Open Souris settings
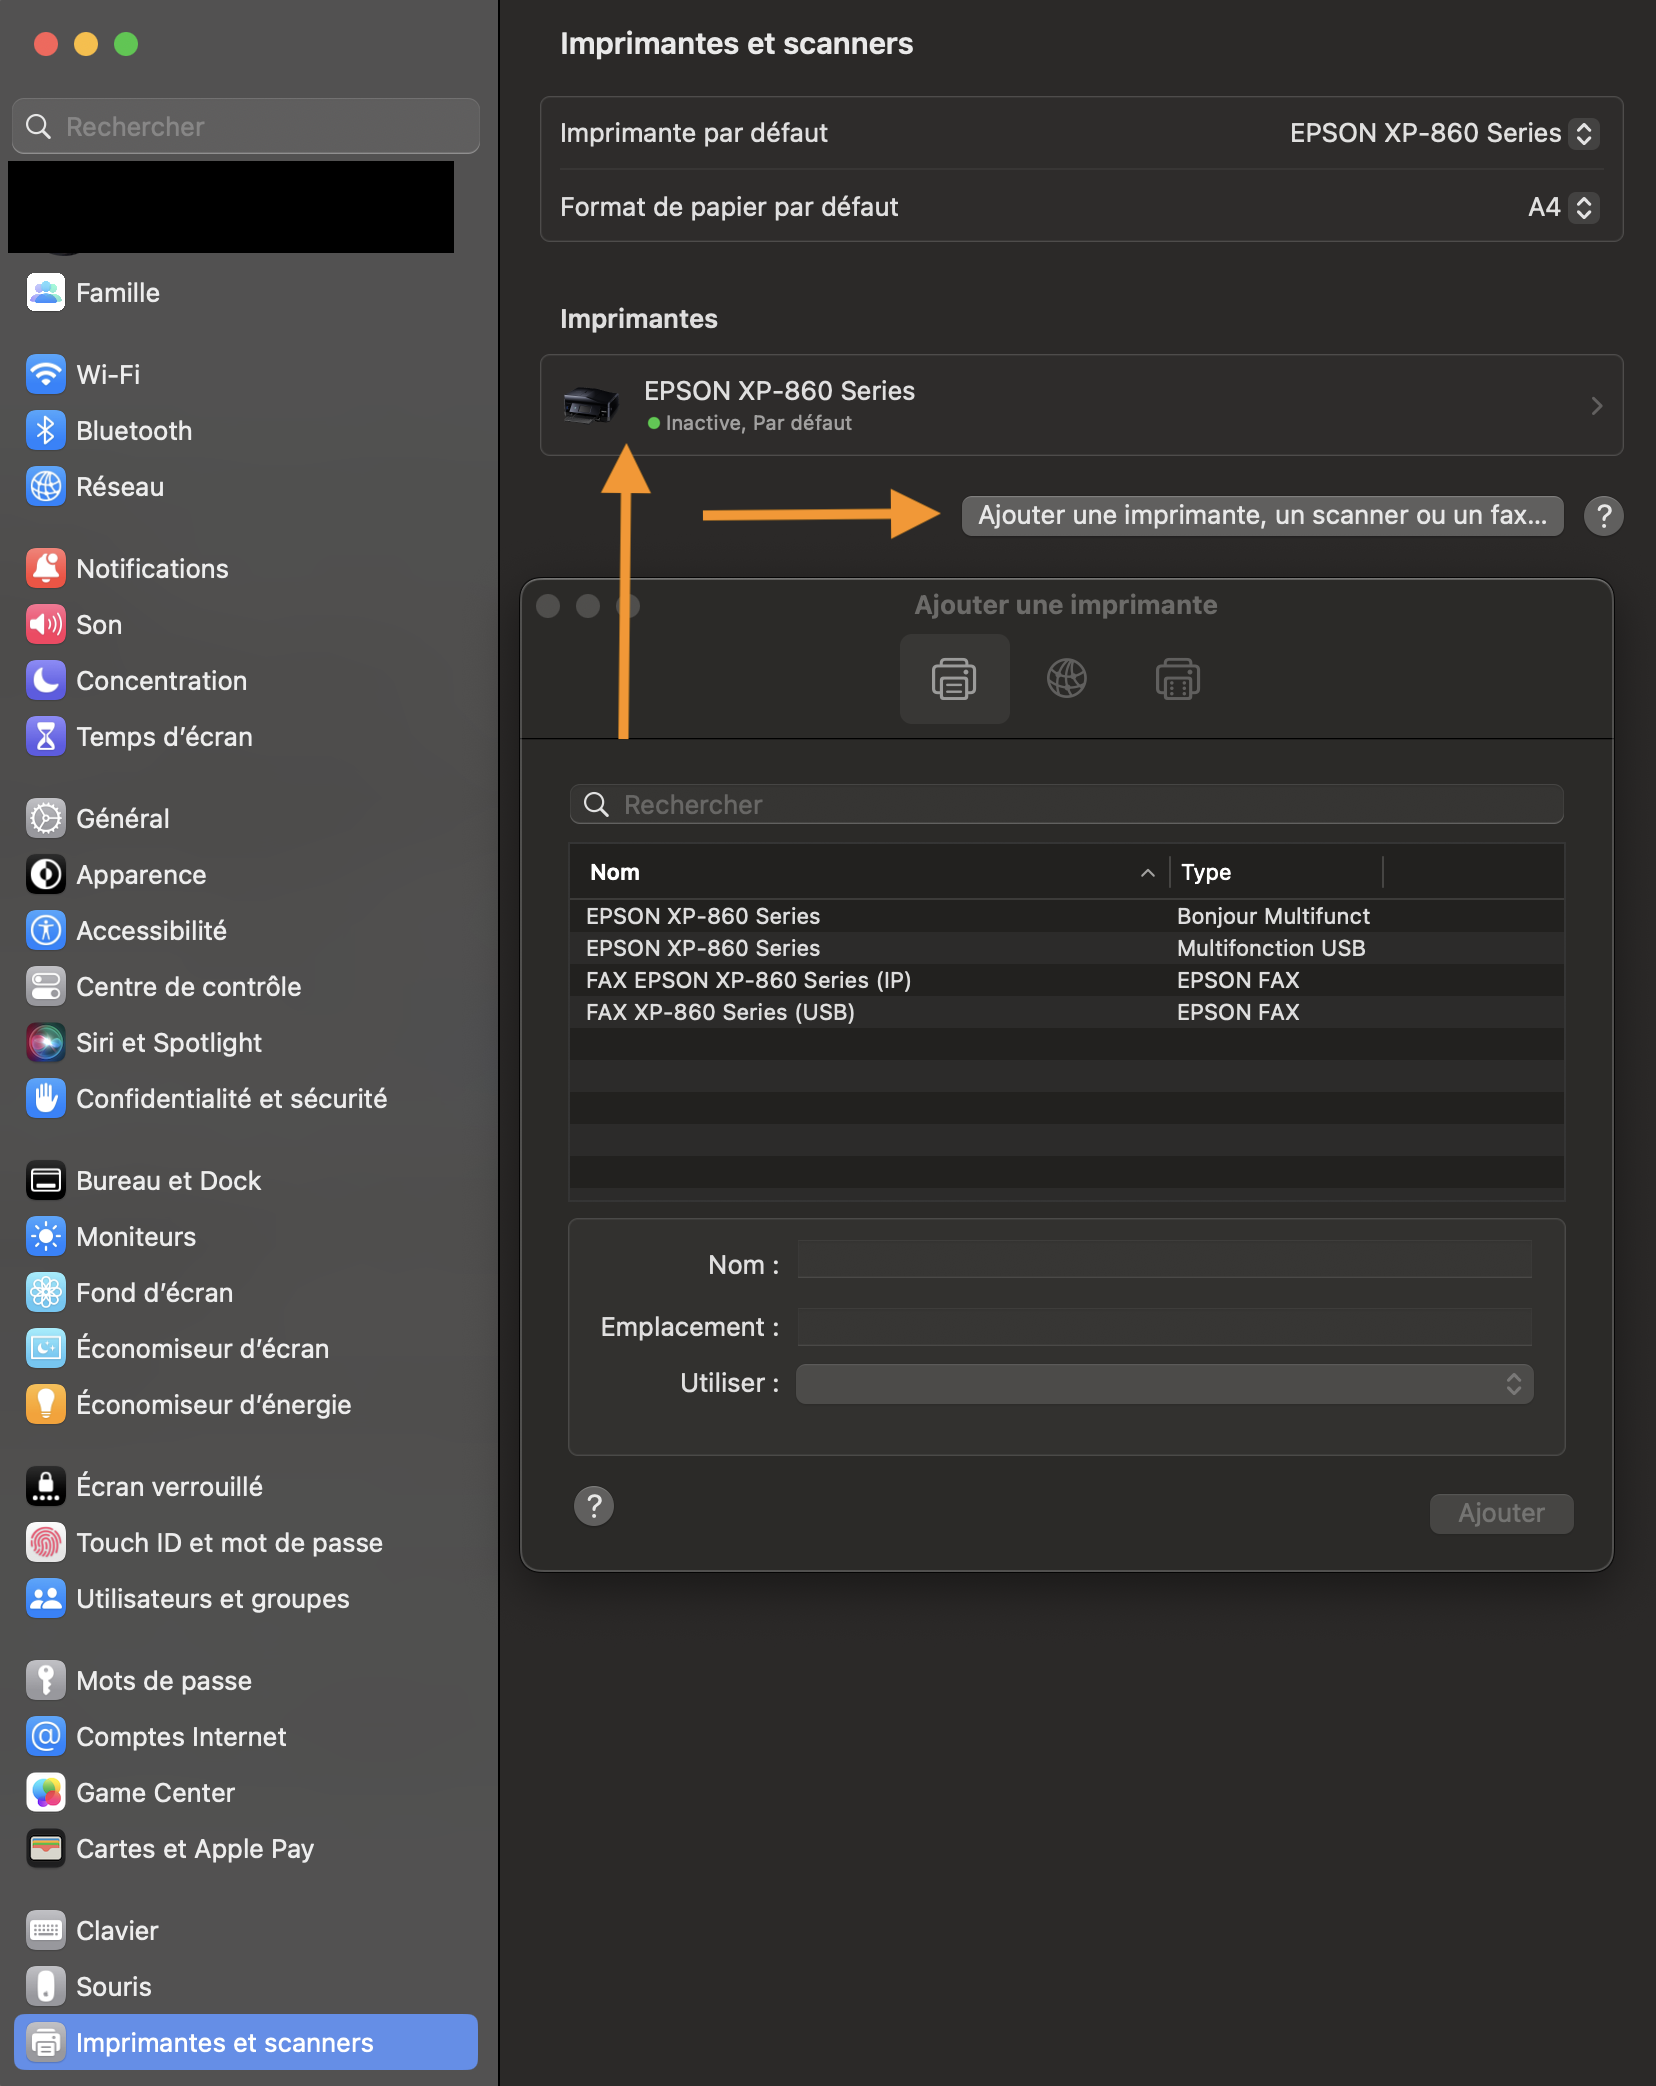The height and width of the screenshot is (2086, 1656). [245, 1987]
